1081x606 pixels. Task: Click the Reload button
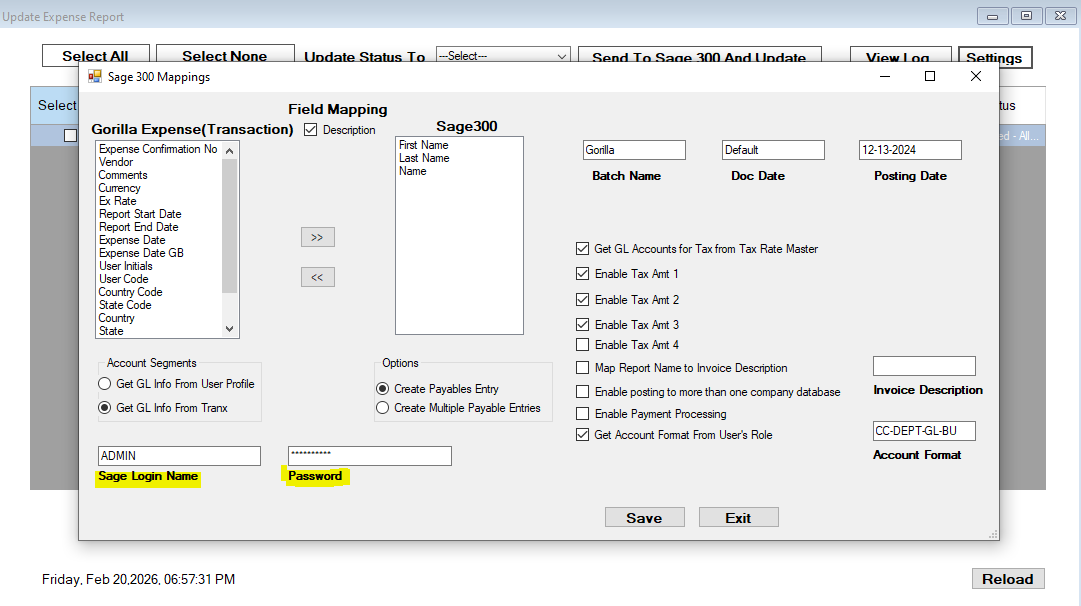pyautogui.click(x=1008, y=578)
